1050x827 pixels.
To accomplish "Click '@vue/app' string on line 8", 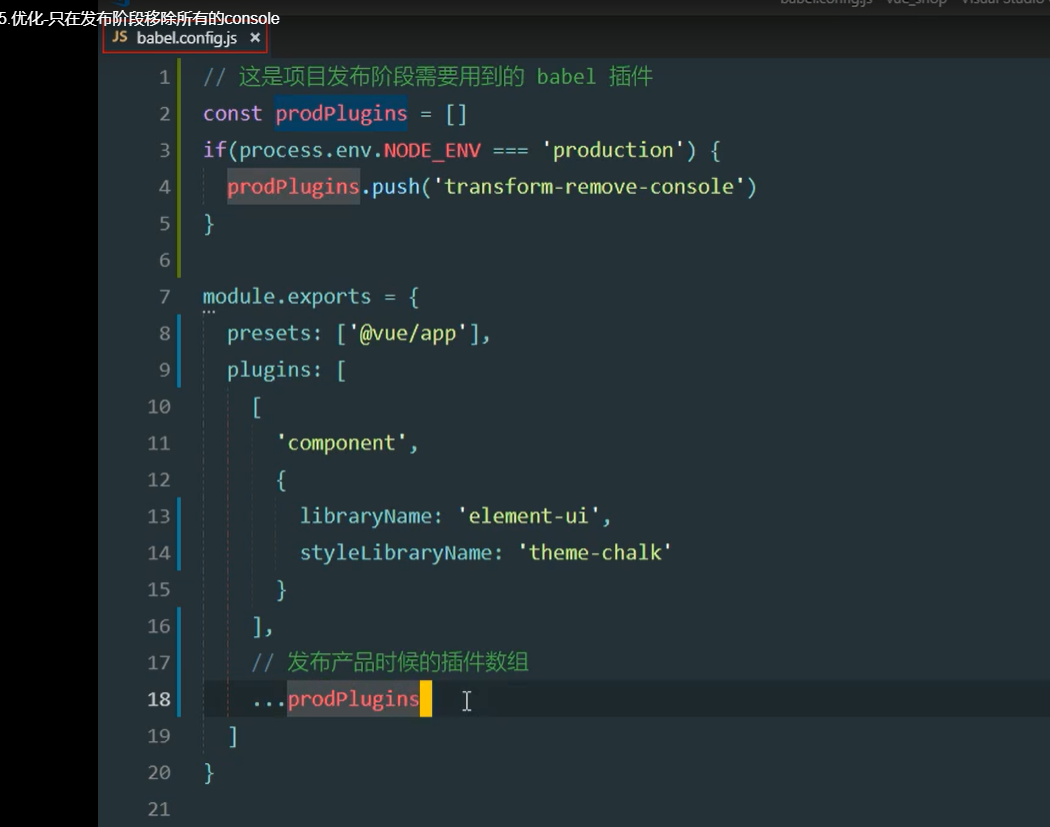I will point(408,333).
